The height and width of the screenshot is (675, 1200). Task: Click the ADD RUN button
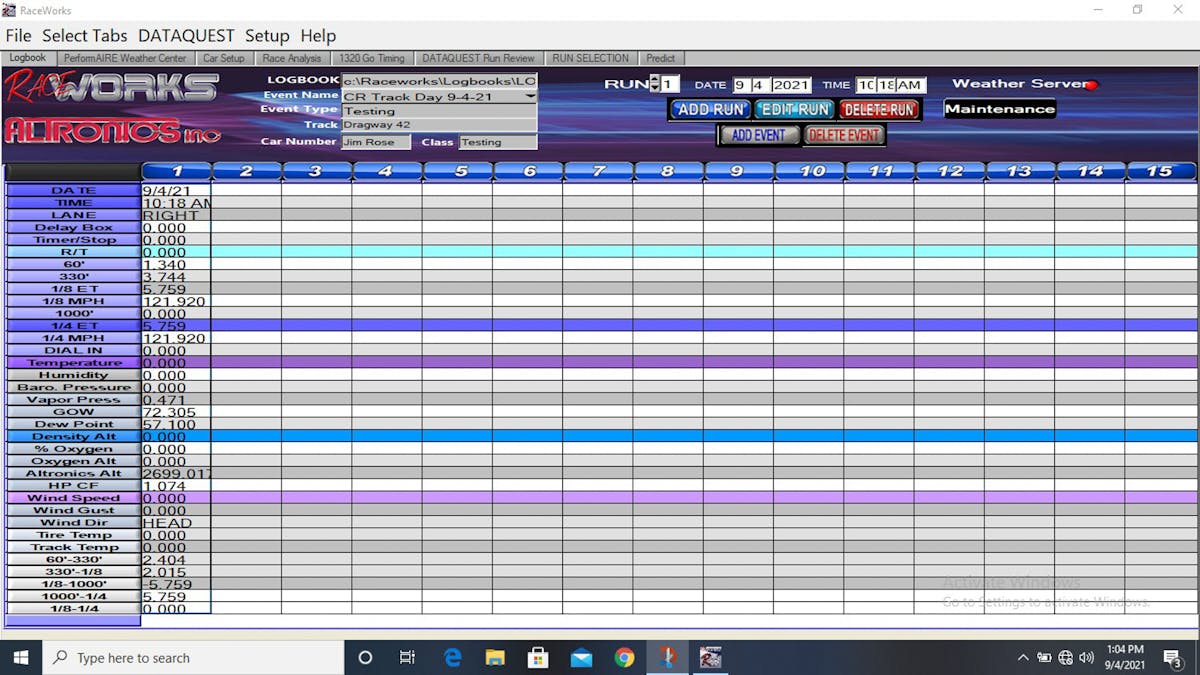coord(710,109)
